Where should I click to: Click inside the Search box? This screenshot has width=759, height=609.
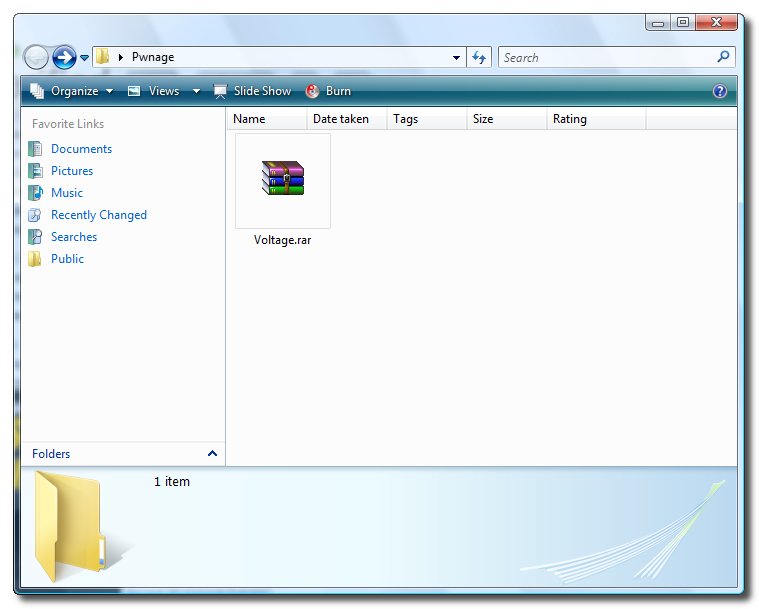606,58
